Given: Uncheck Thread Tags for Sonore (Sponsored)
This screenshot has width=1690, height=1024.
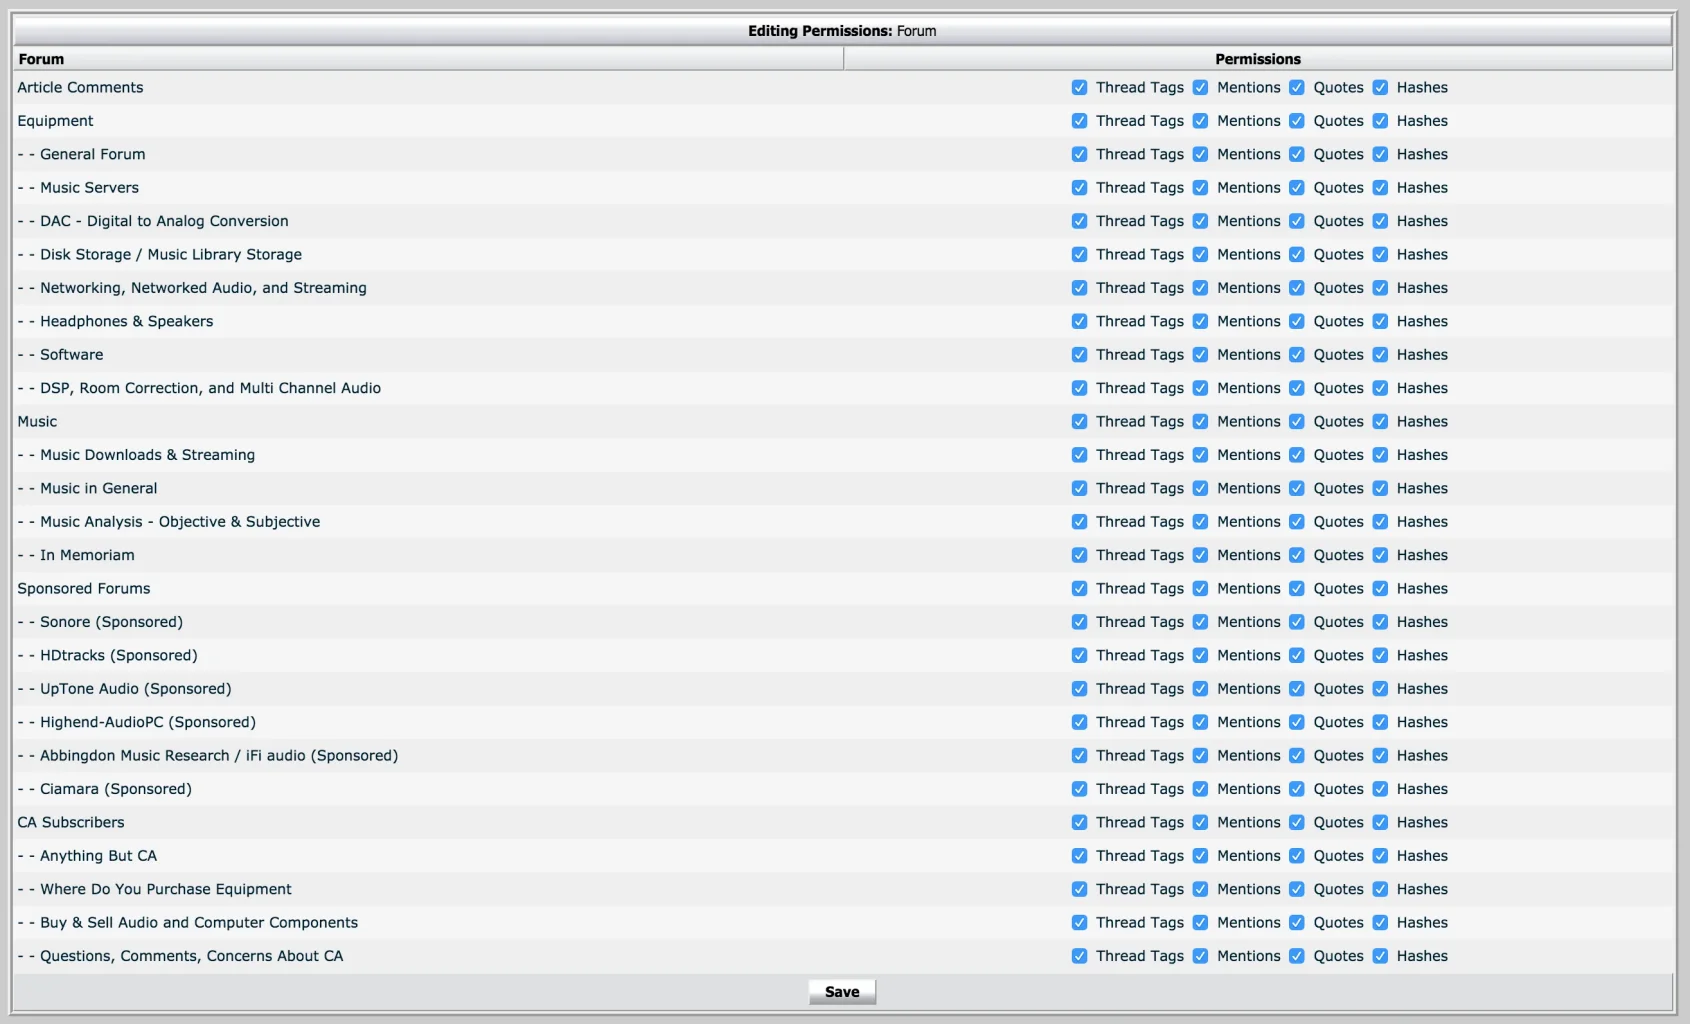Looking at the screenshot, I should [x=1079, y=622].
